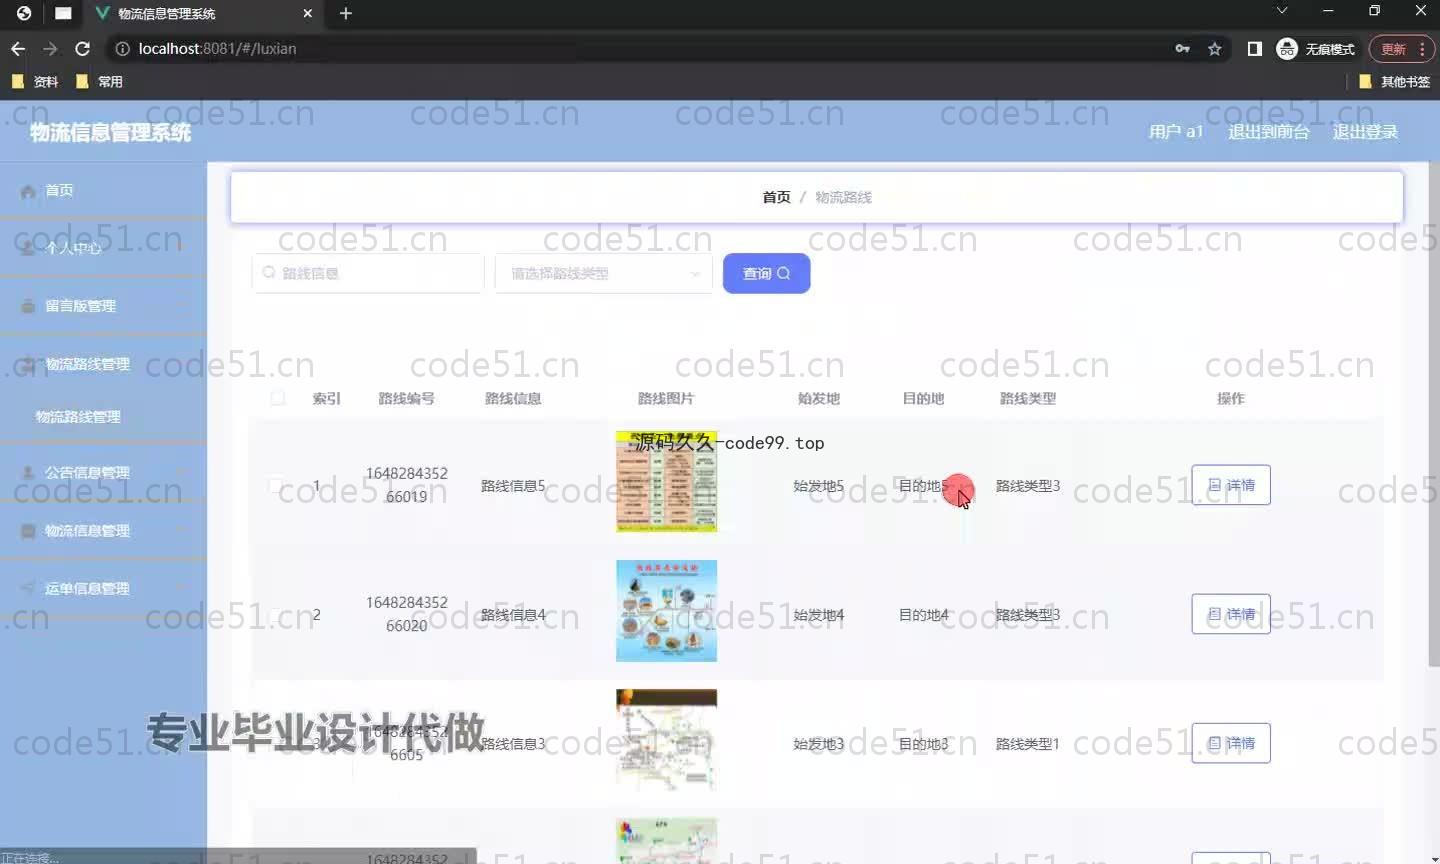Click the home icon beside 首页 in sidebar
Screen dimensions: 1440x864
click(x=28, y=190)
